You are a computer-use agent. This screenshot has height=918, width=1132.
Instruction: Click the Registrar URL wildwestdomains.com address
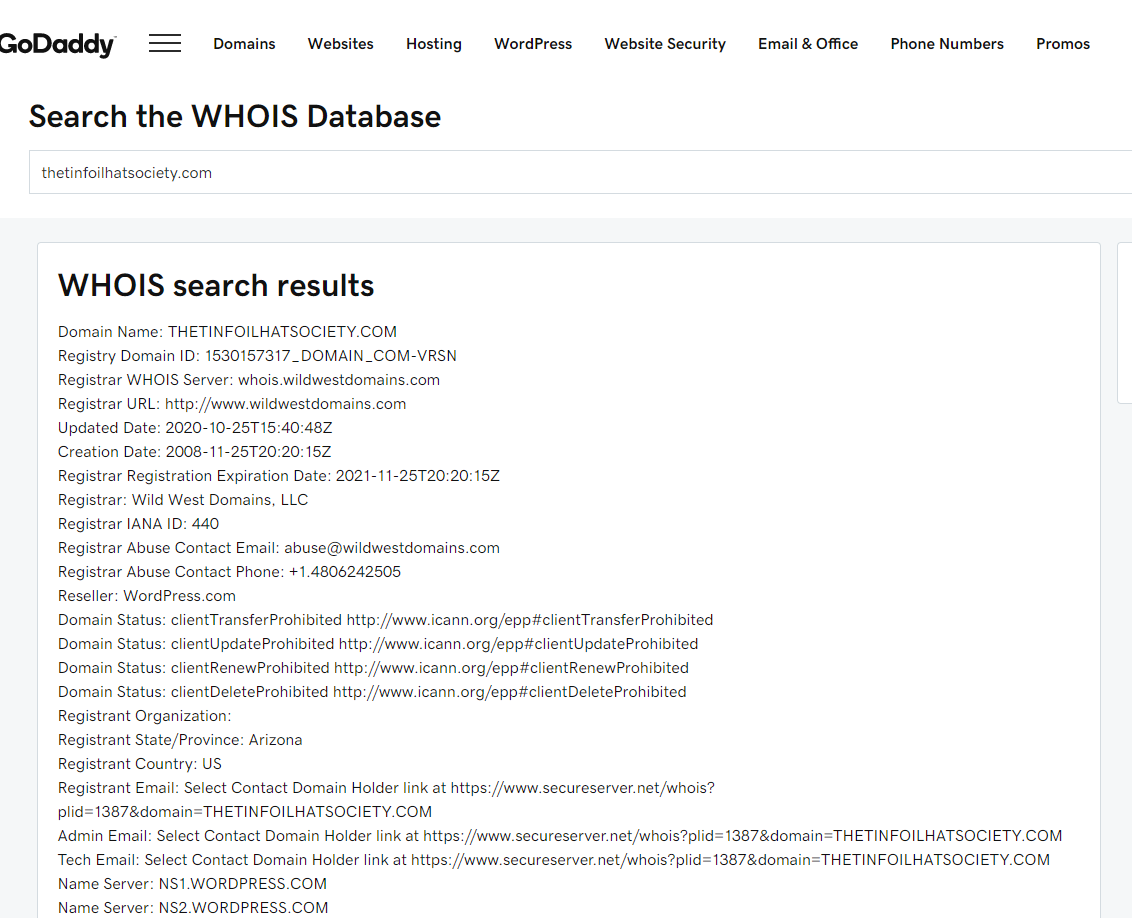click(285, 404)
